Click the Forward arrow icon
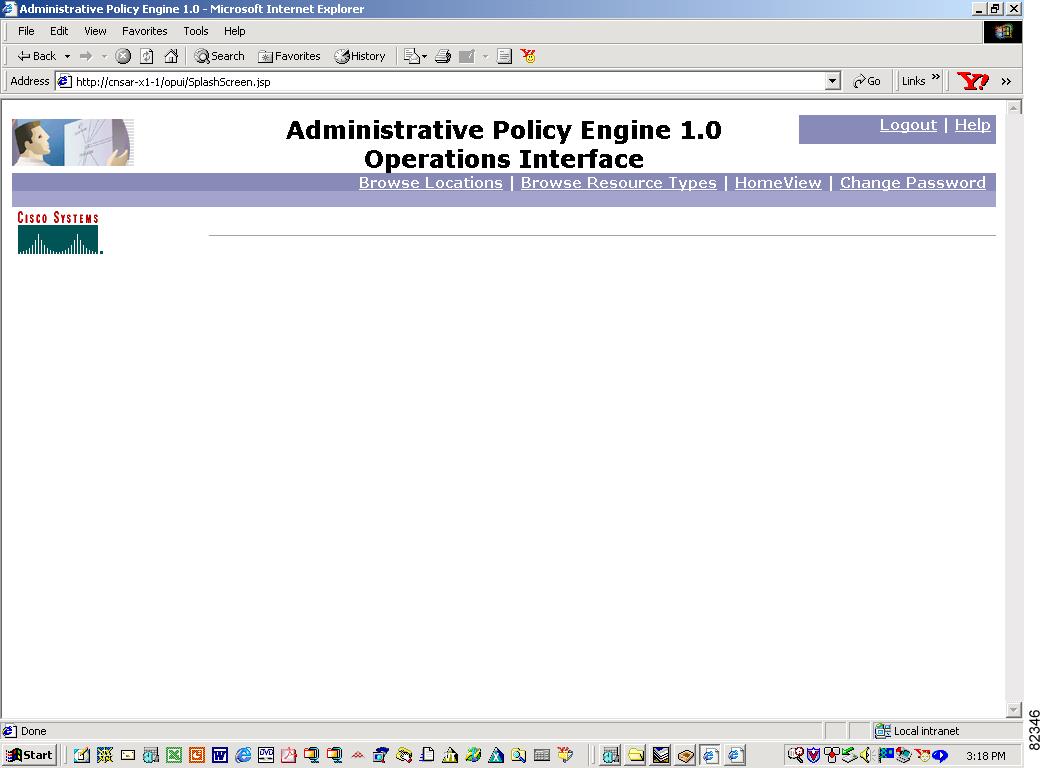The height and width of the screenshot is (768, 1042). coord(86,56)
